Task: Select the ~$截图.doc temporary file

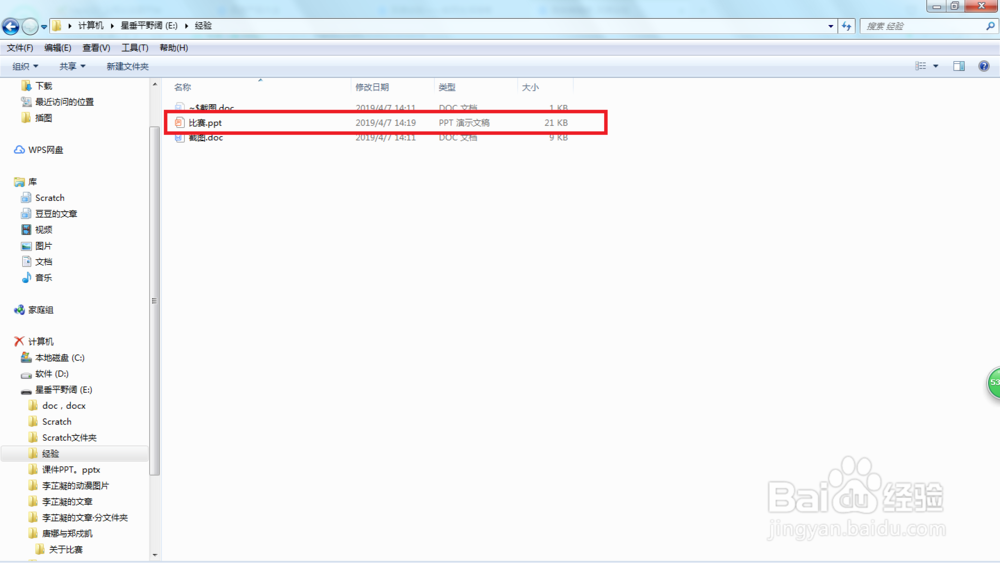Action: (x=211, y=108)
